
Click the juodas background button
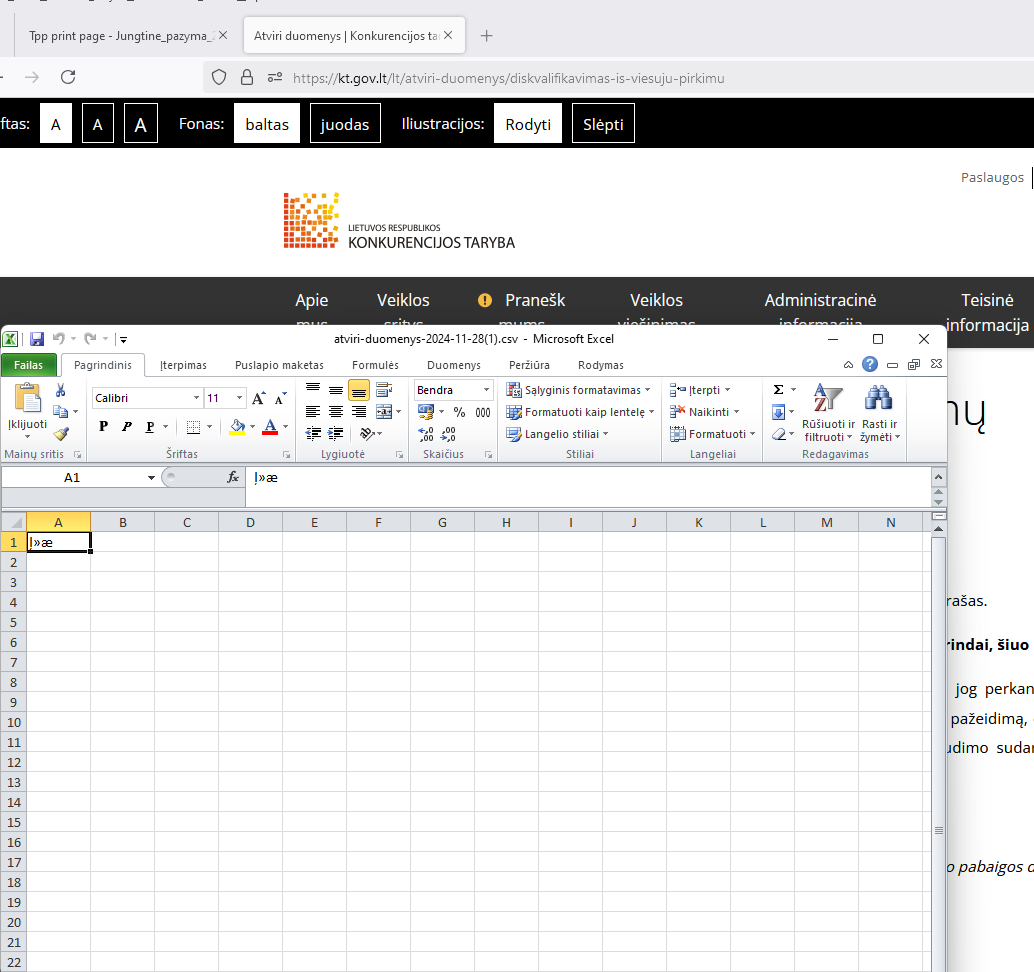click(x=345, y=125)
